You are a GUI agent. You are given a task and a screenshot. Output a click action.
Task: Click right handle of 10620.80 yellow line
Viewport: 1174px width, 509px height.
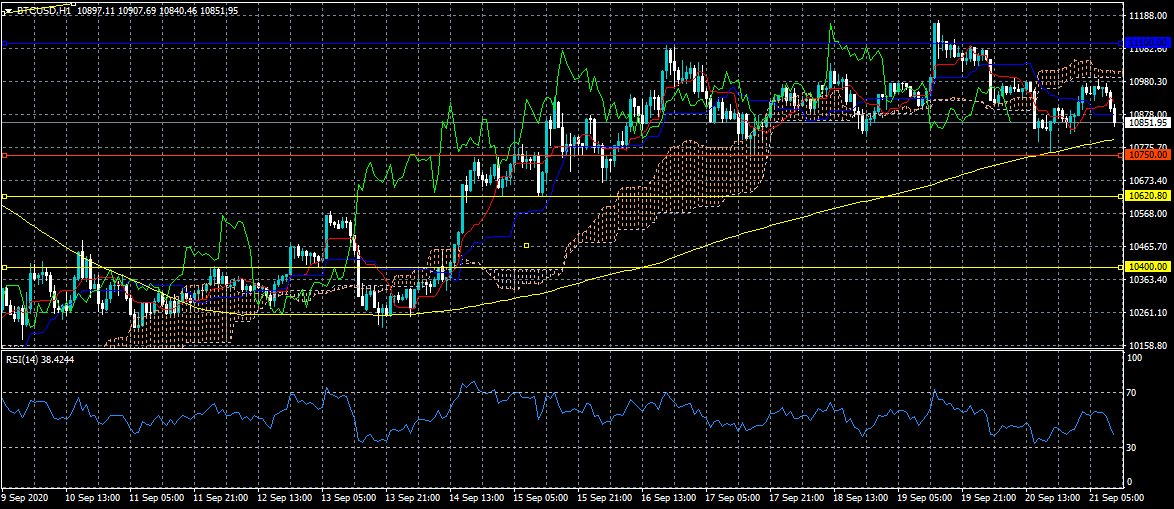click(1121, 196)
